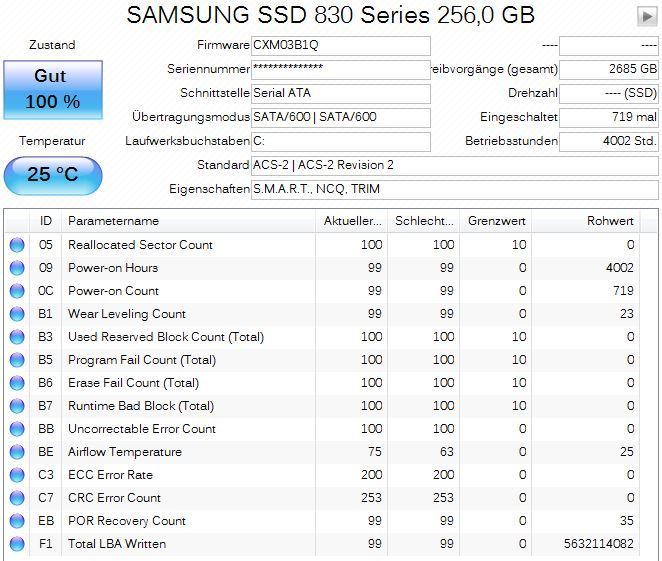Click the Firmware field CXM03B1Q
Image resolution: width=662 pixels, height=561 pixels.
340,46
